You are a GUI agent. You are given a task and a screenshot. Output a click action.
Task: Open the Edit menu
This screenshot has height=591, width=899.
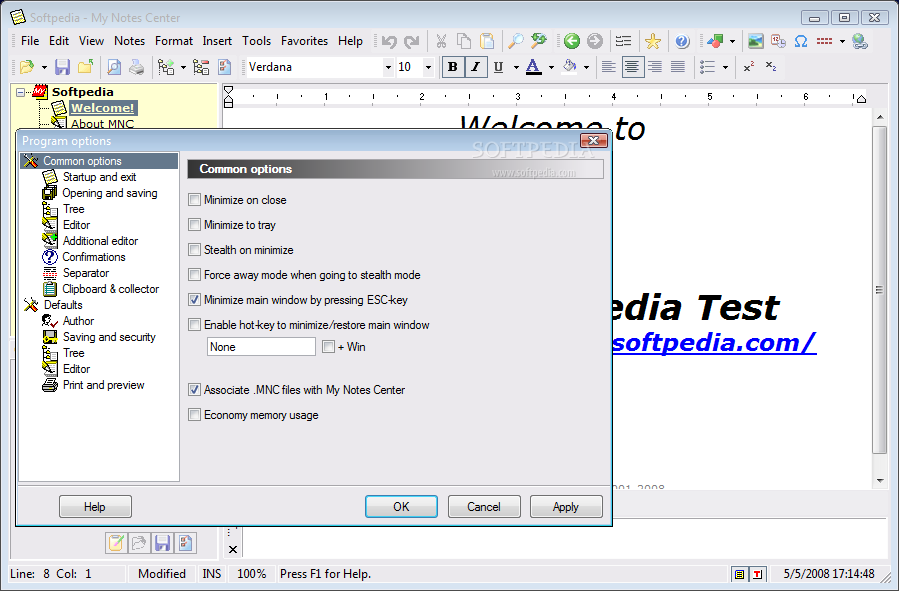58,41
